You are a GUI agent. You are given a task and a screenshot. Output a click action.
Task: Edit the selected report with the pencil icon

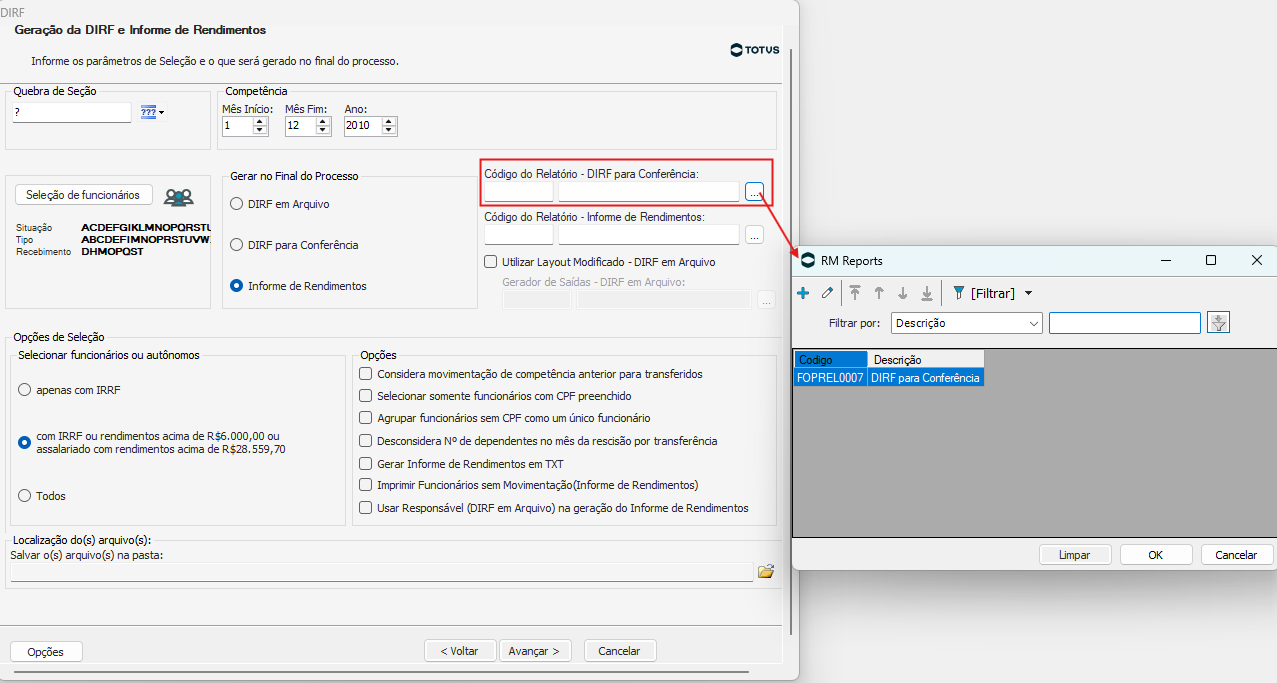[x=827, y=293]
